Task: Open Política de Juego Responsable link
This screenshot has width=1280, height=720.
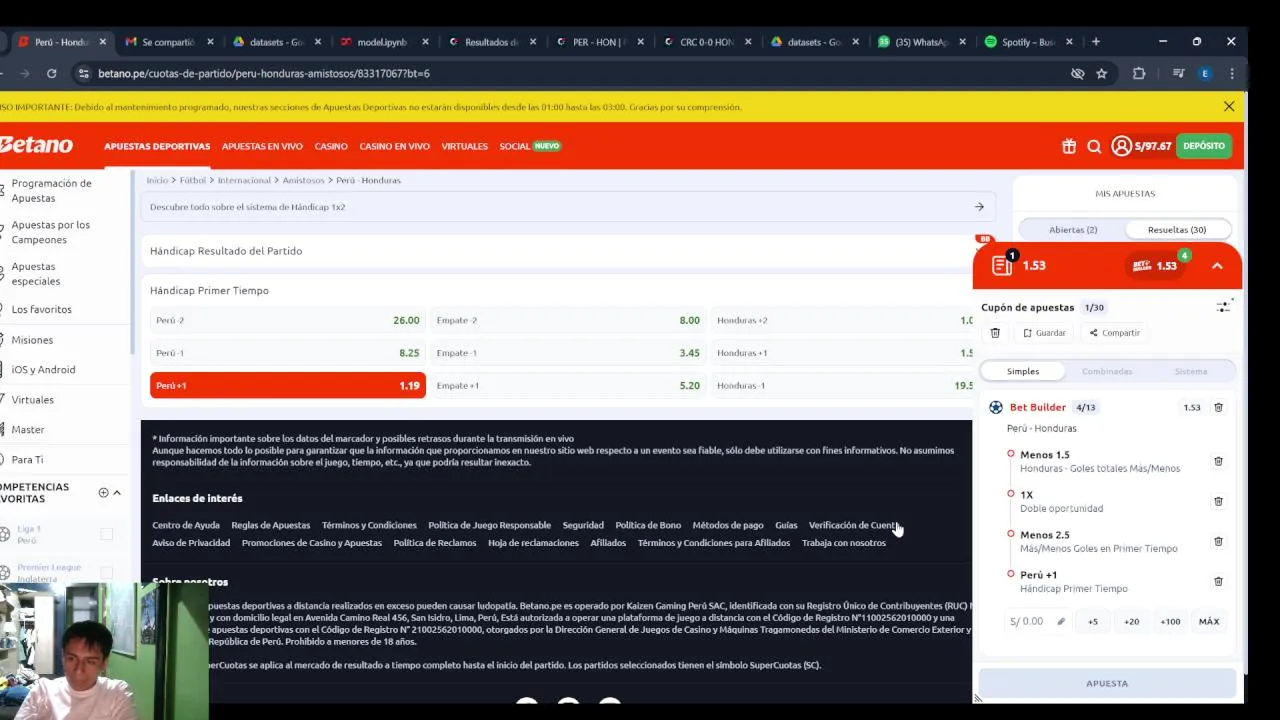Action: coord(489,525)
